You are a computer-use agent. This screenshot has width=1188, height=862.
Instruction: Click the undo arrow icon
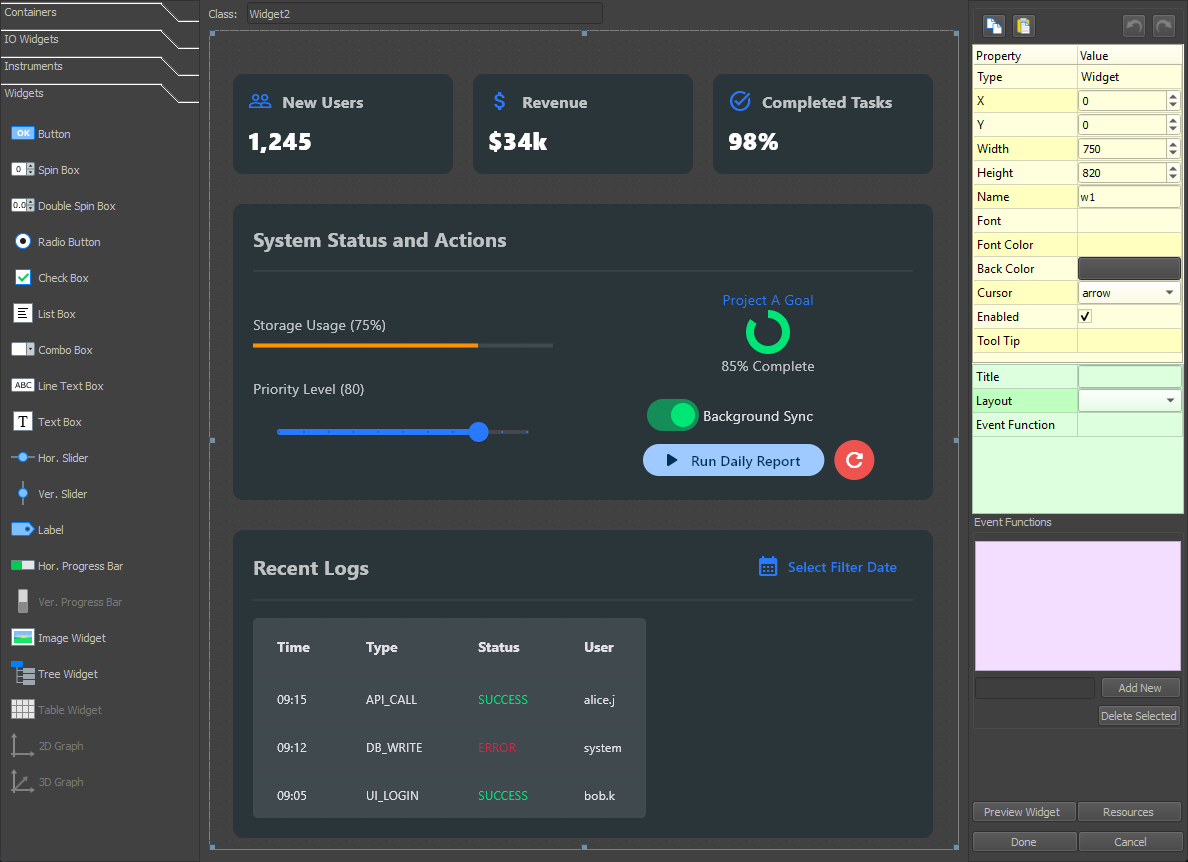pos(1134,25)
